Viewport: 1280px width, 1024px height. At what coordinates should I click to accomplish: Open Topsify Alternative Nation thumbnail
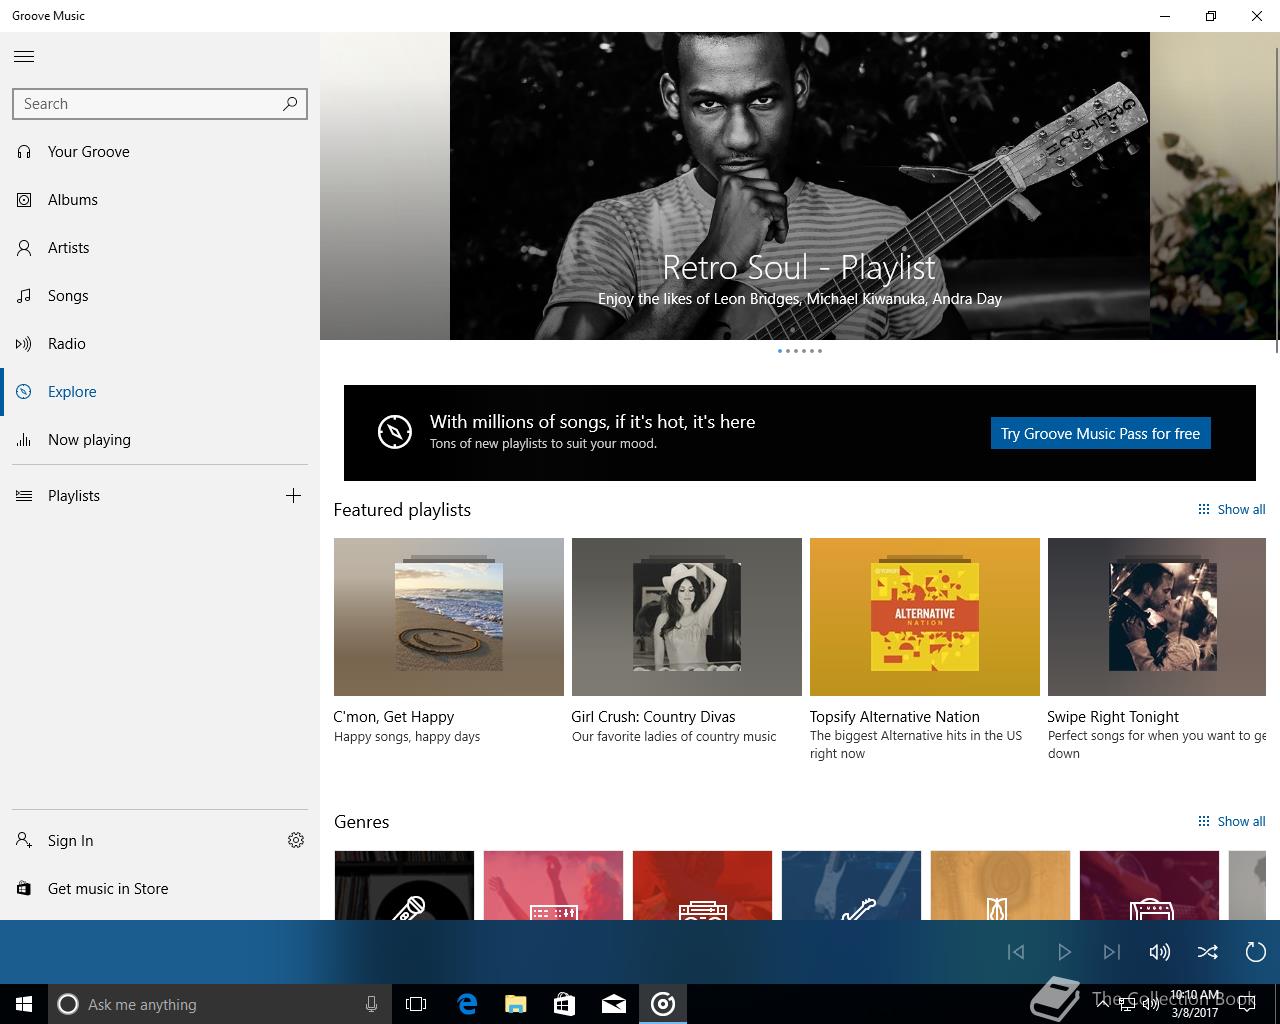coord(925,617)
